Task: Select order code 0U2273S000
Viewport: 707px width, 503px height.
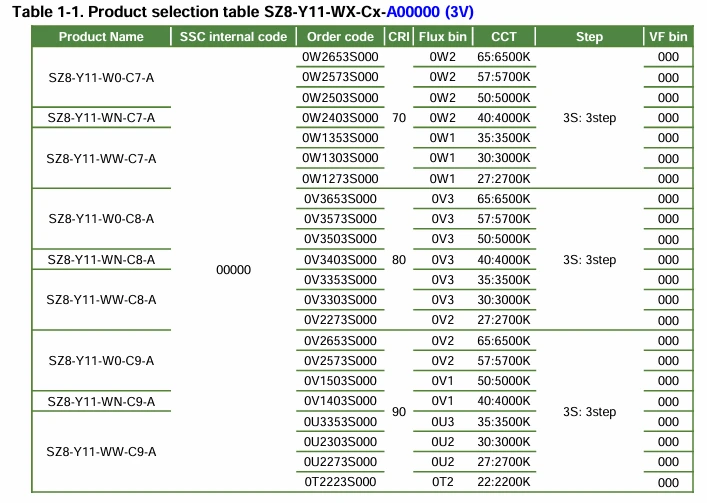Action: tap(340, 462)
